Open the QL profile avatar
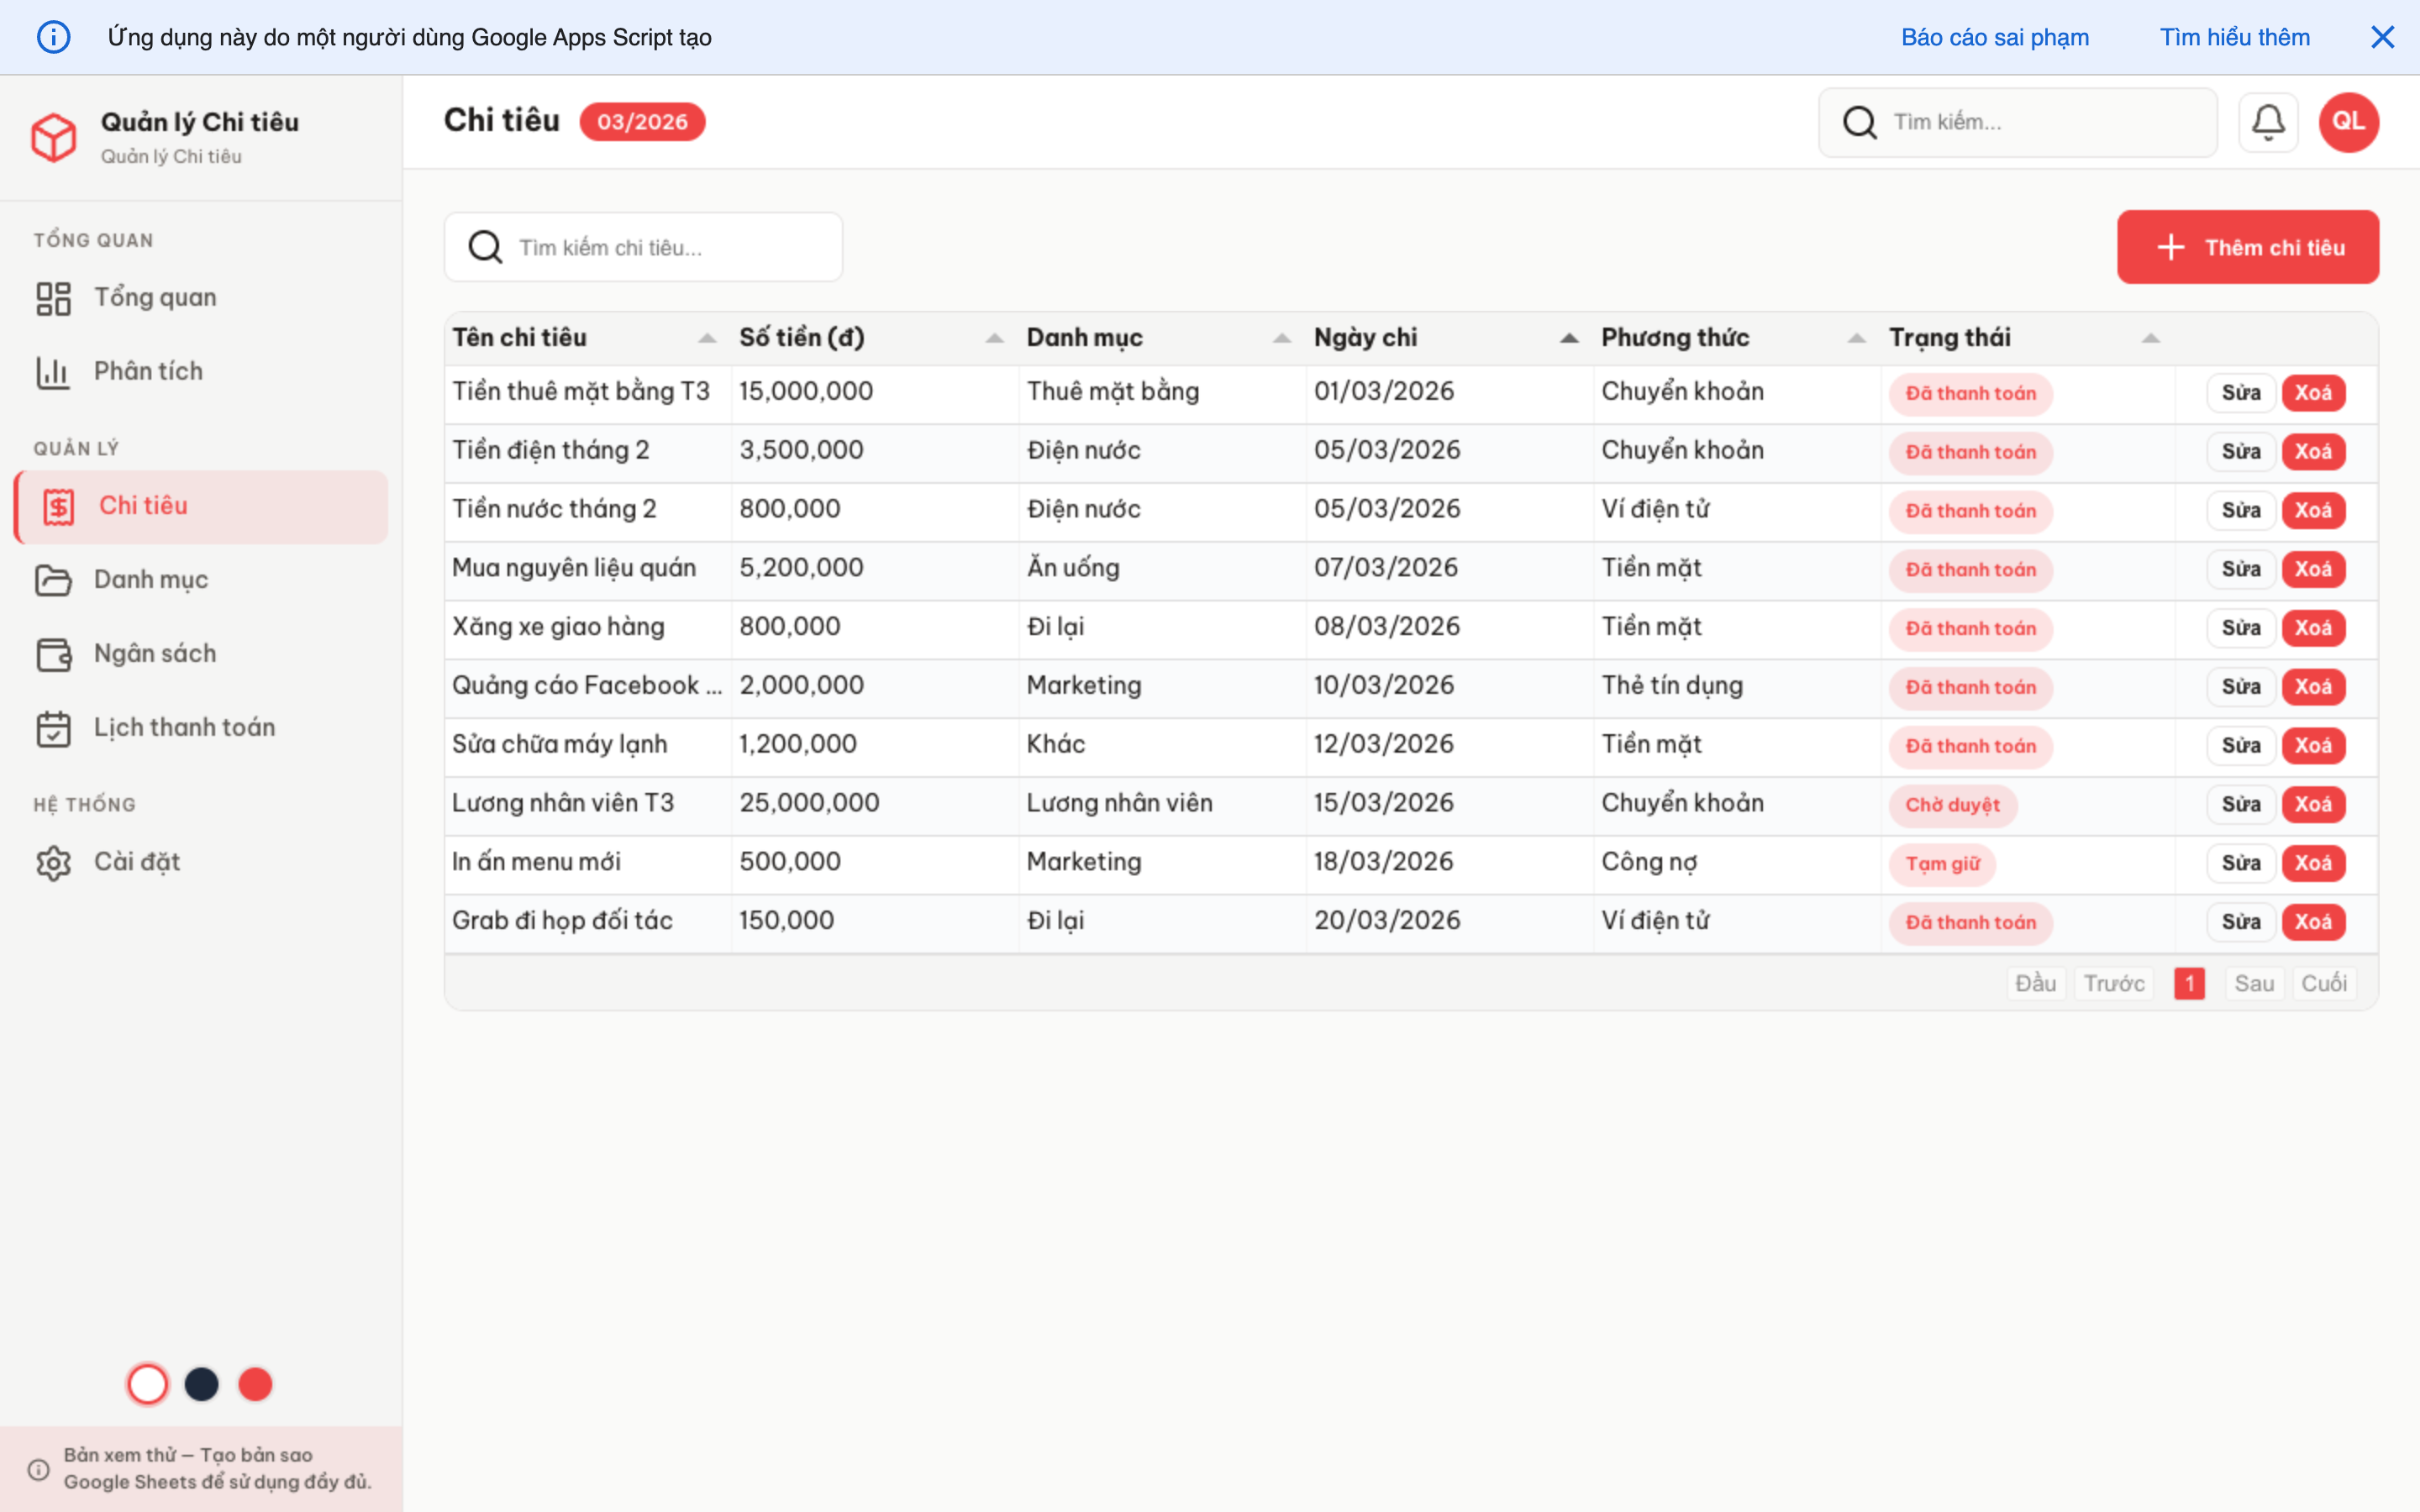The height and width of the screenshot is (1512, 2420). pyautogui.click(x=2348, y=121)
